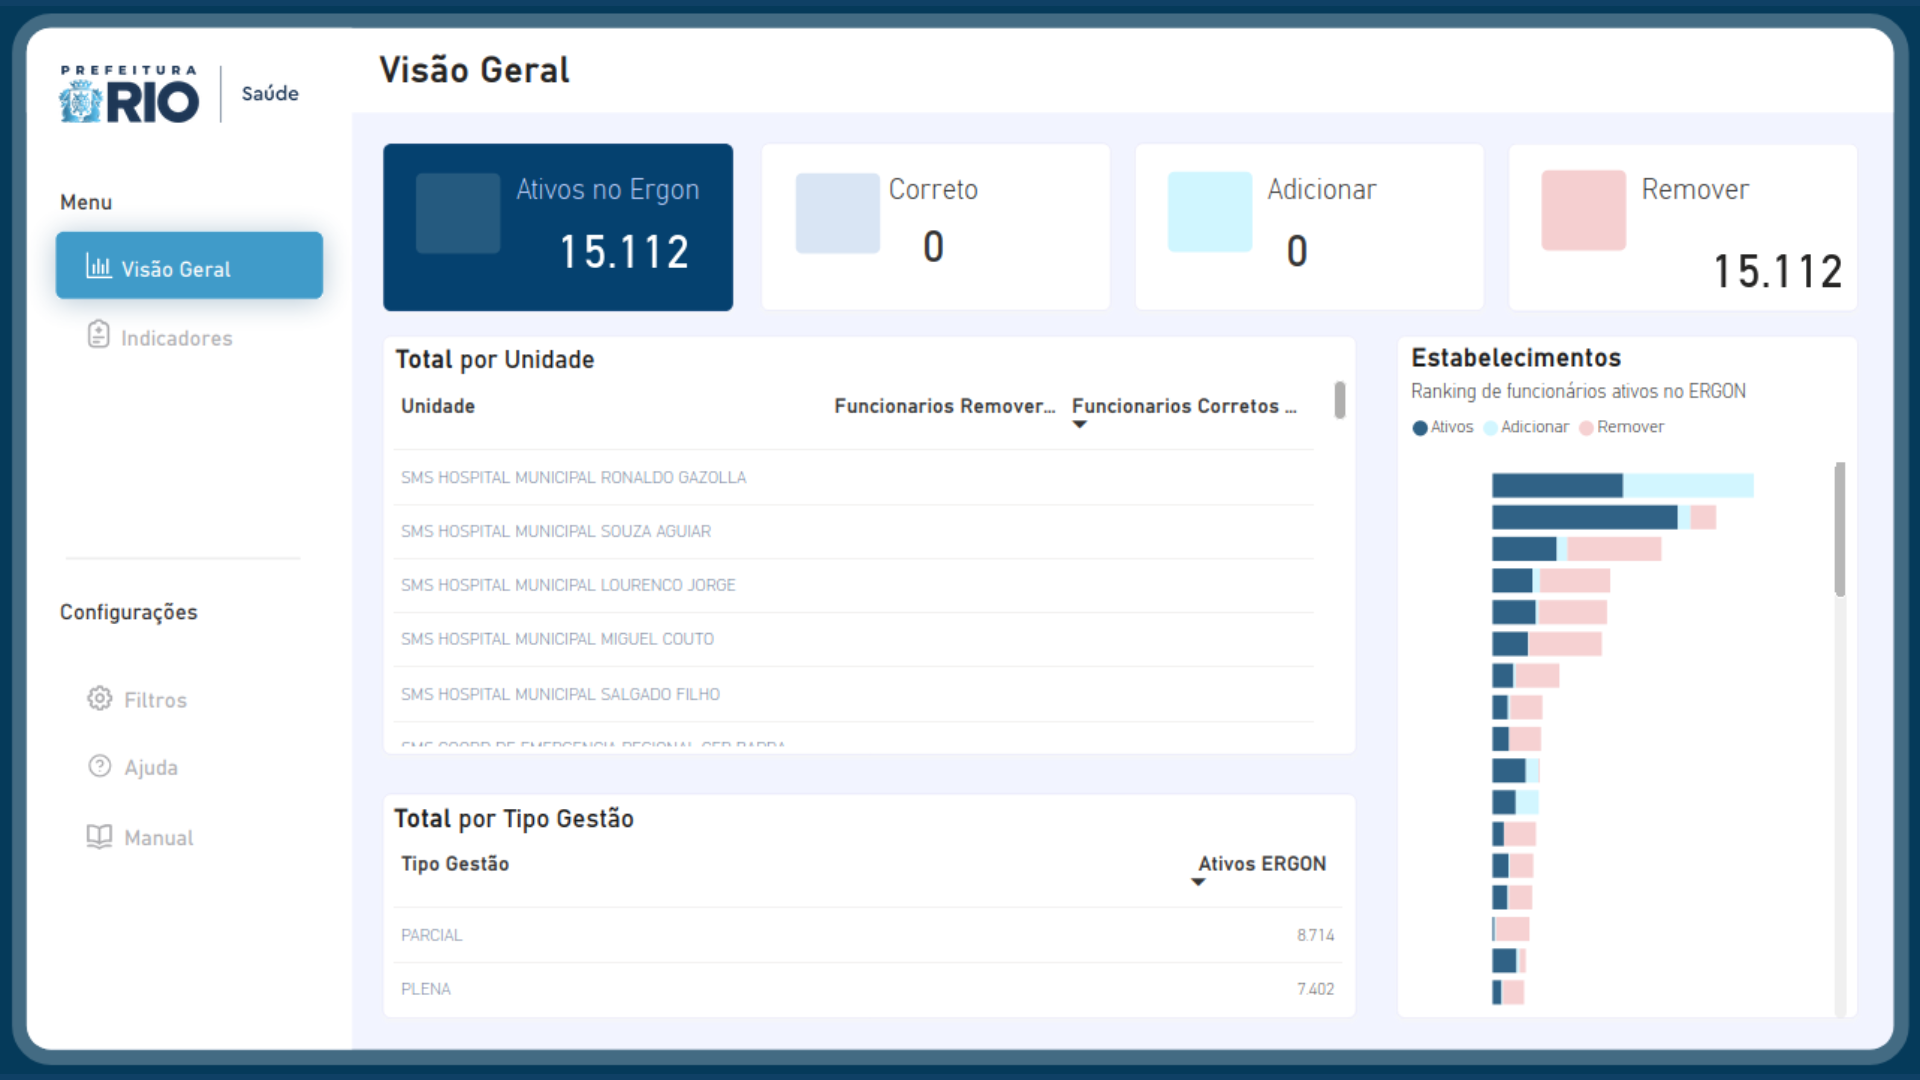1920x1080 pixels.
Task: Select the Visão Geral bar chart icon
Action: pos(99,266)
